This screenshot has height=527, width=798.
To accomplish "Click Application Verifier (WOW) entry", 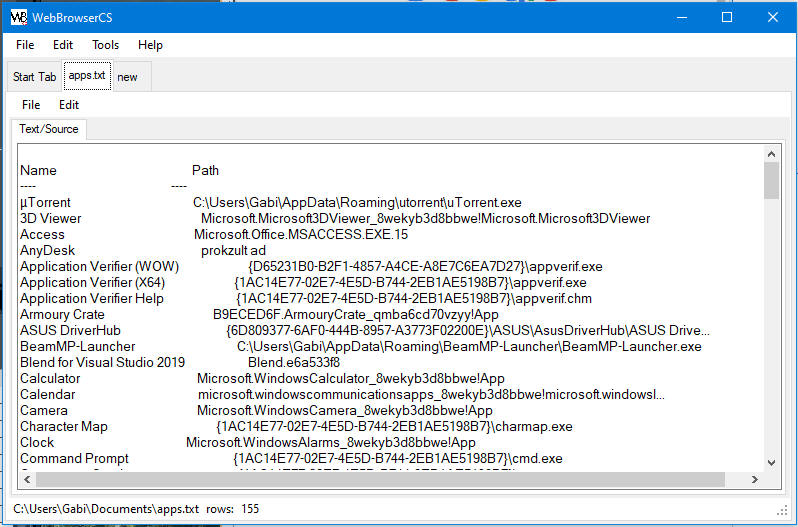I will point(99,267).
